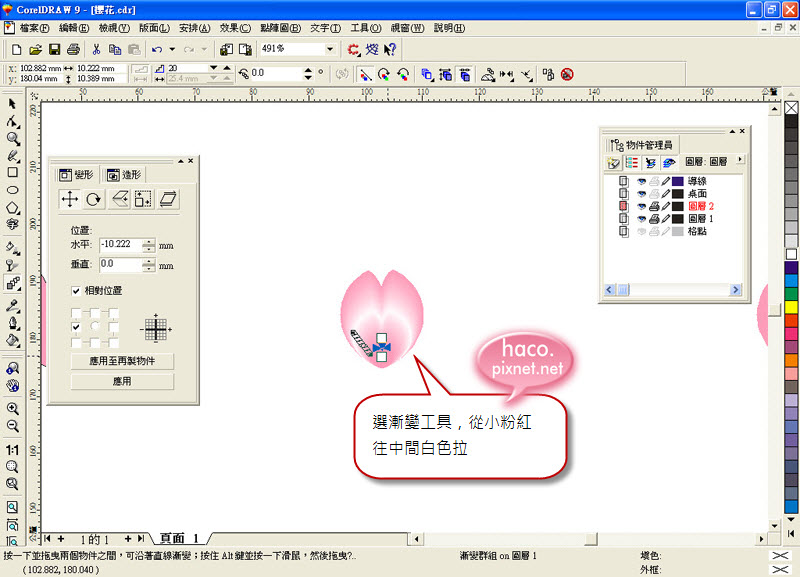800x577 pixels.
Task: Select the Polygon tool
Action: pos(13,208)
